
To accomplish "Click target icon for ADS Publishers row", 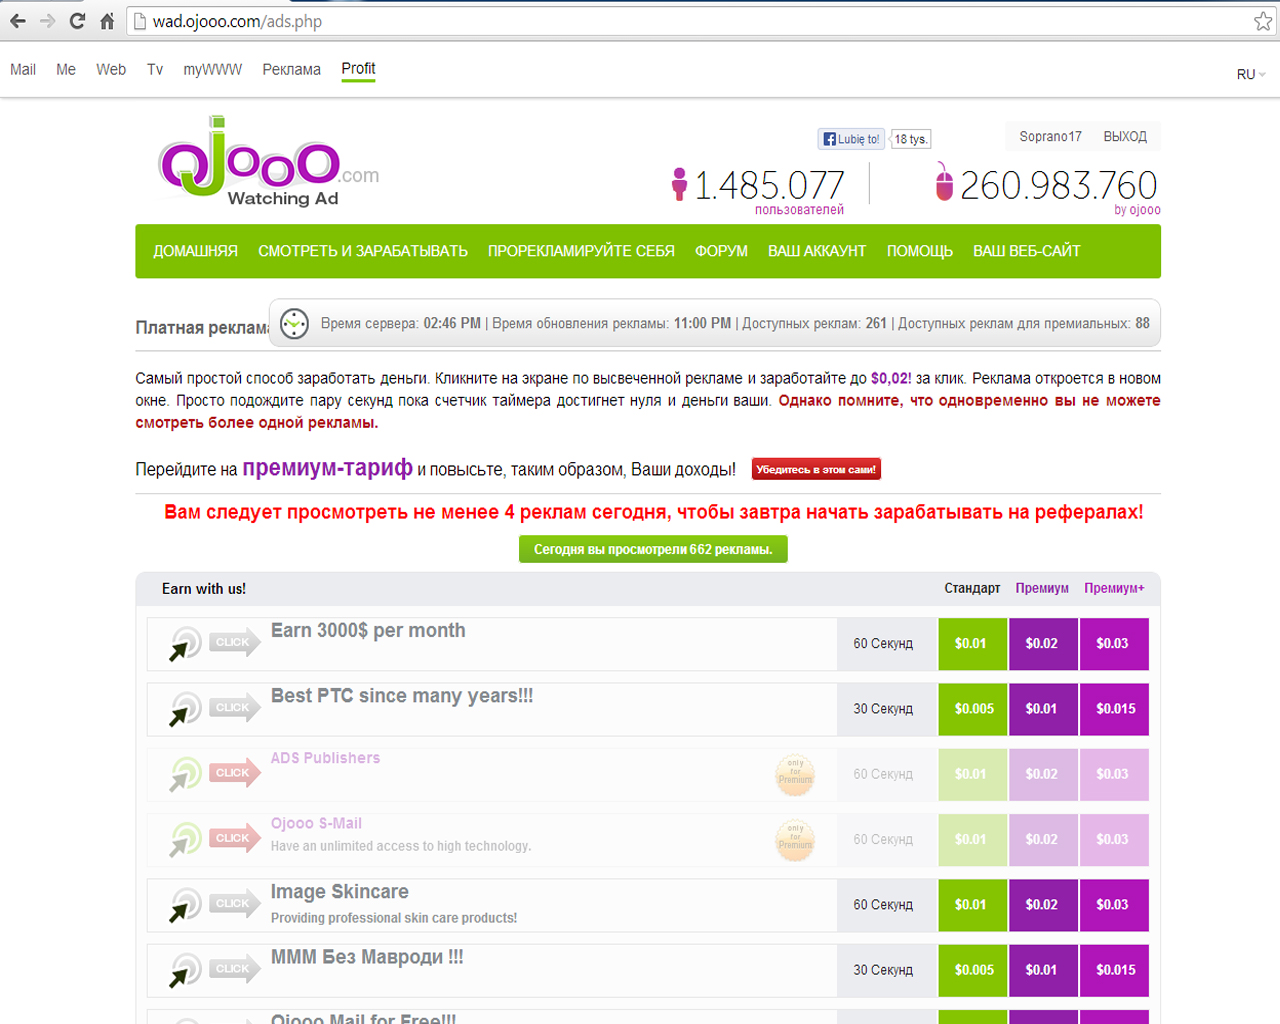I will [x=185, y=774].
